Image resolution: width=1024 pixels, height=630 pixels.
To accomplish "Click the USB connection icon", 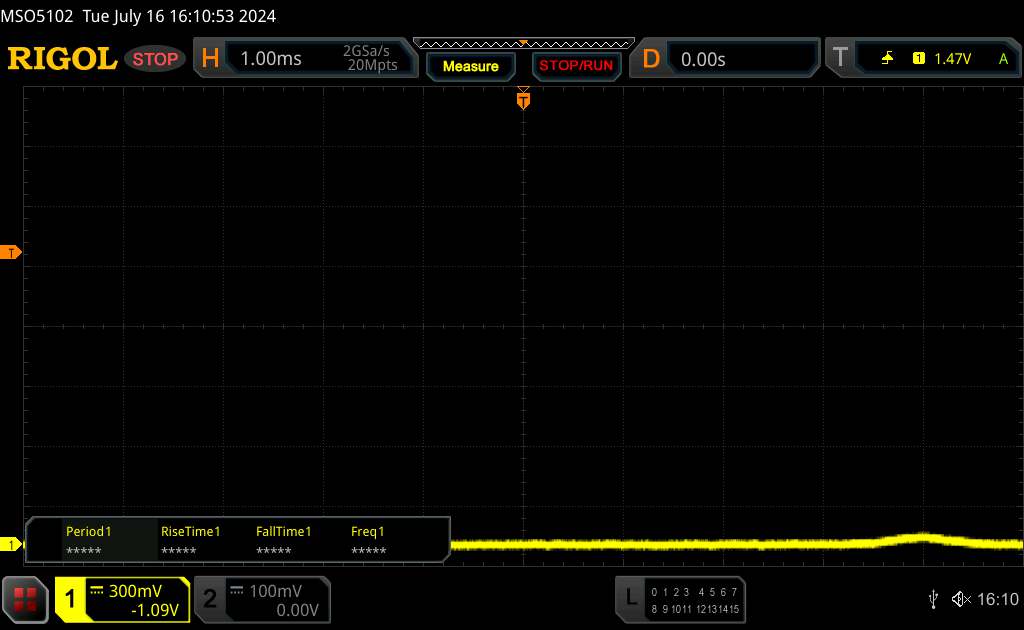I will pos(933,599).
